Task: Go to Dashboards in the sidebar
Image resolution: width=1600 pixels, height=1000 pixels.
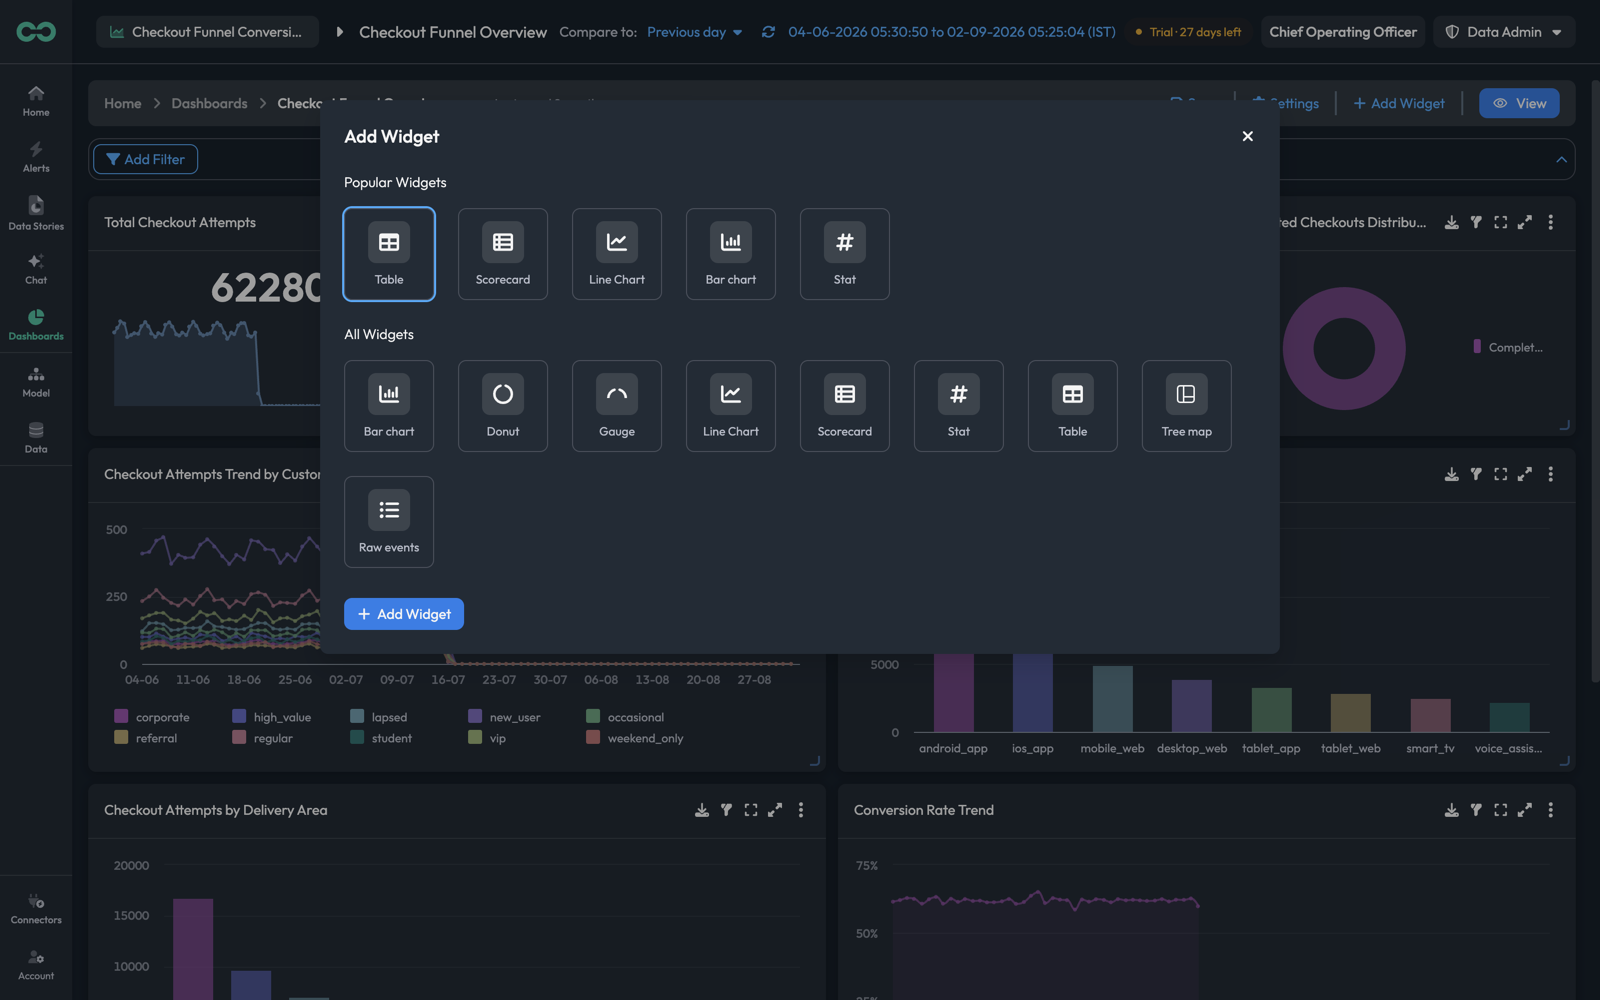Action: [36, 325]
